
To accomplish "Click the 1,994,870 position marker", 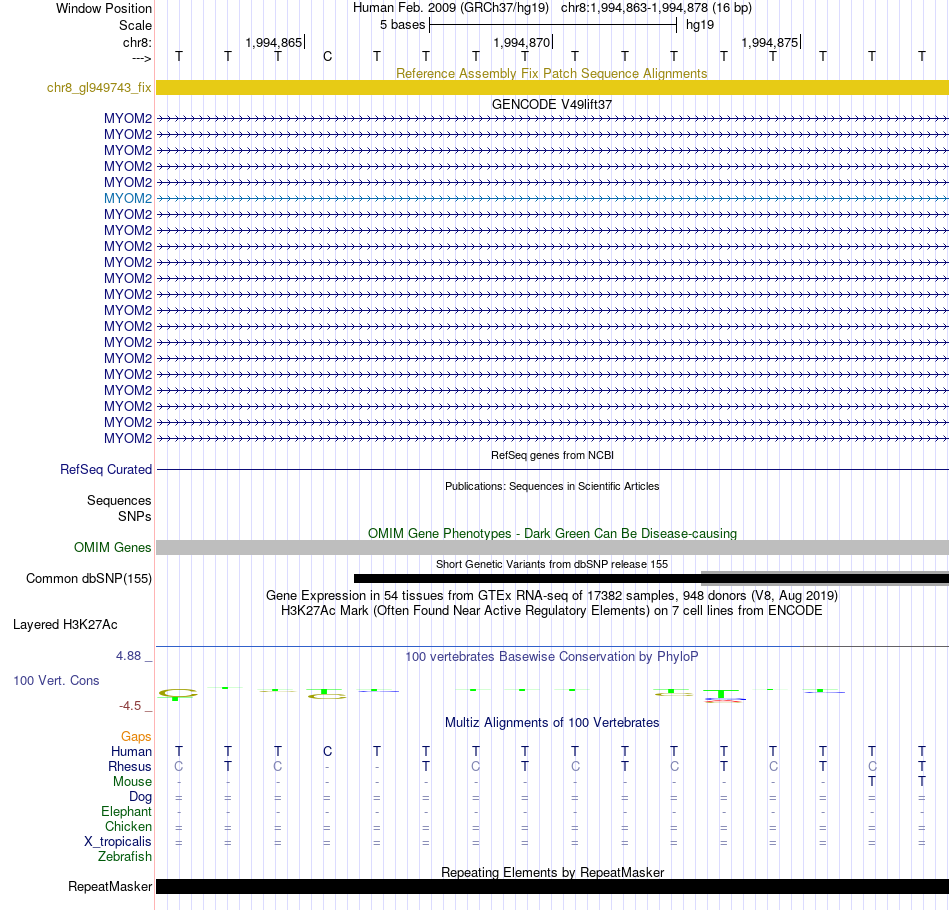I will 522,42.
